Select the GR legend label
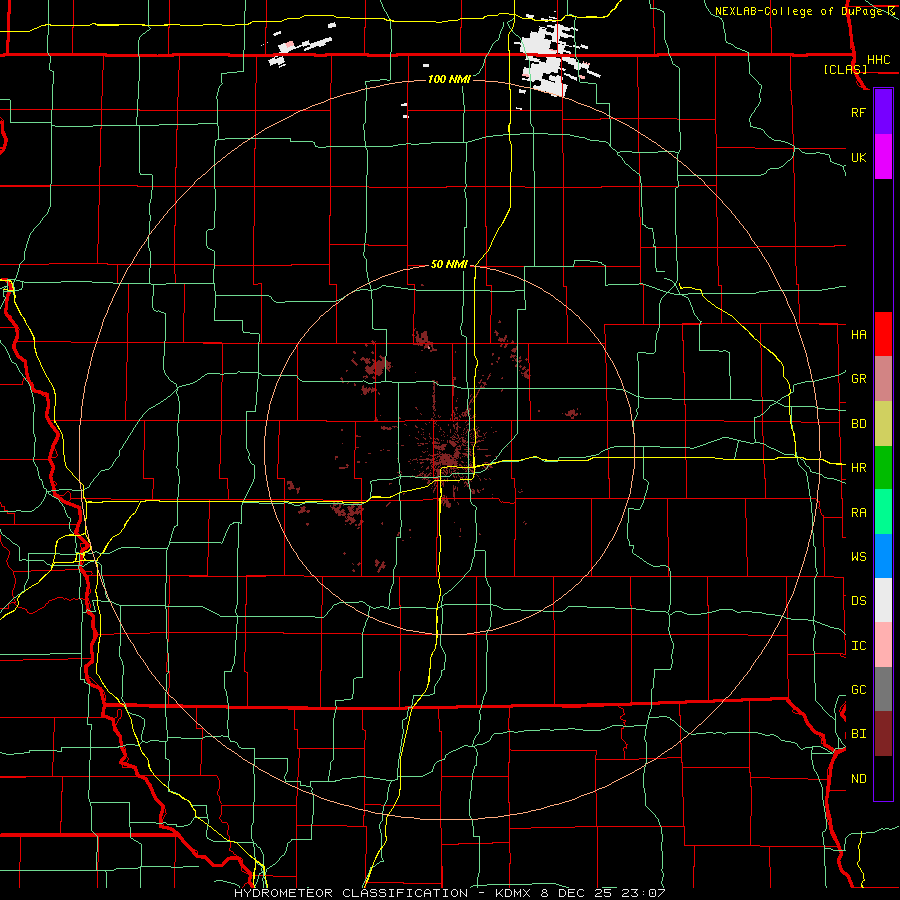Image resolution: width=900 pixels, height=900 pixels. point(858,379)
